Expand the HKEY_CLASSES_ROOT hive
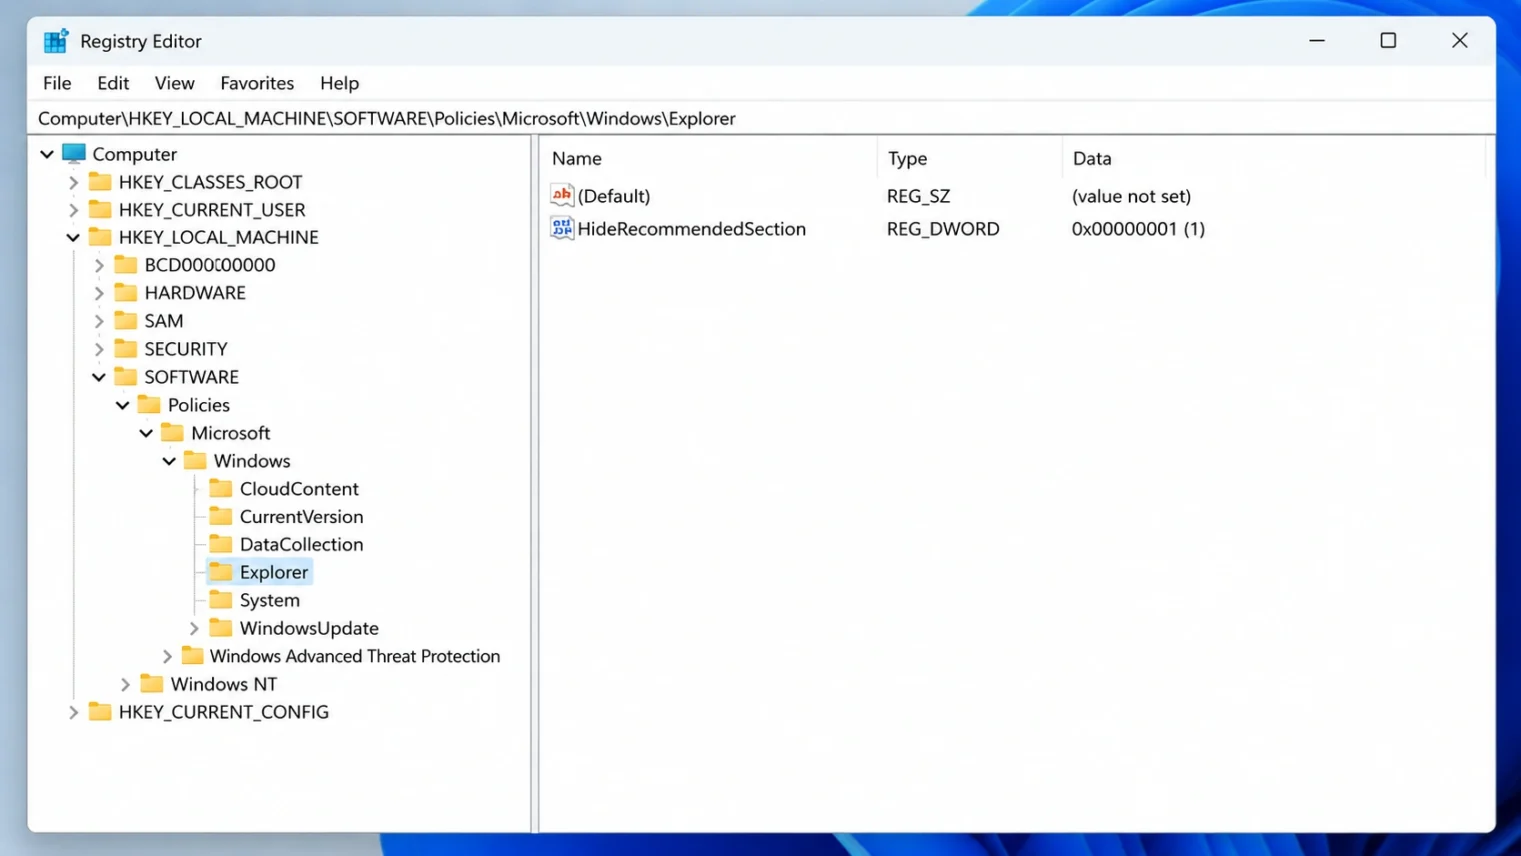The image size is (1521, 856). 73,182
